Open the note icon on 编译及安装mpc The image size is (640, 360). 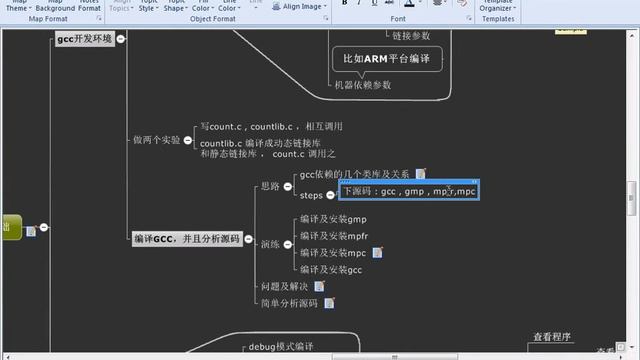[378, 253]
